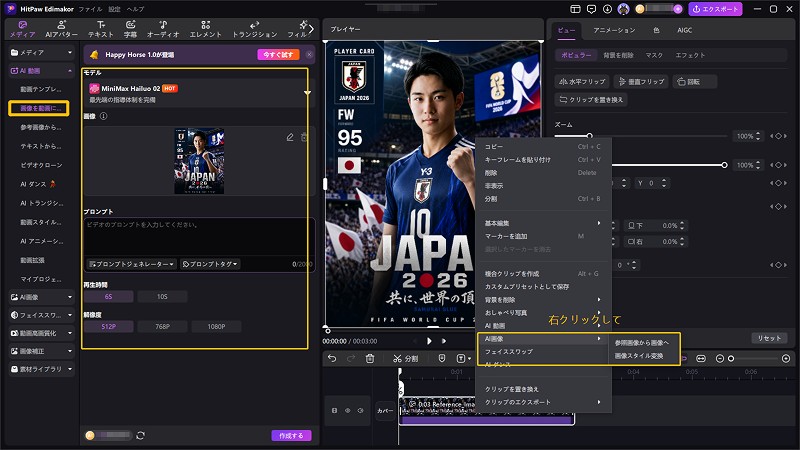Select ビデオクローン in sidebar
This screenshot has width=800, height=450.
[x=41, y=165]
